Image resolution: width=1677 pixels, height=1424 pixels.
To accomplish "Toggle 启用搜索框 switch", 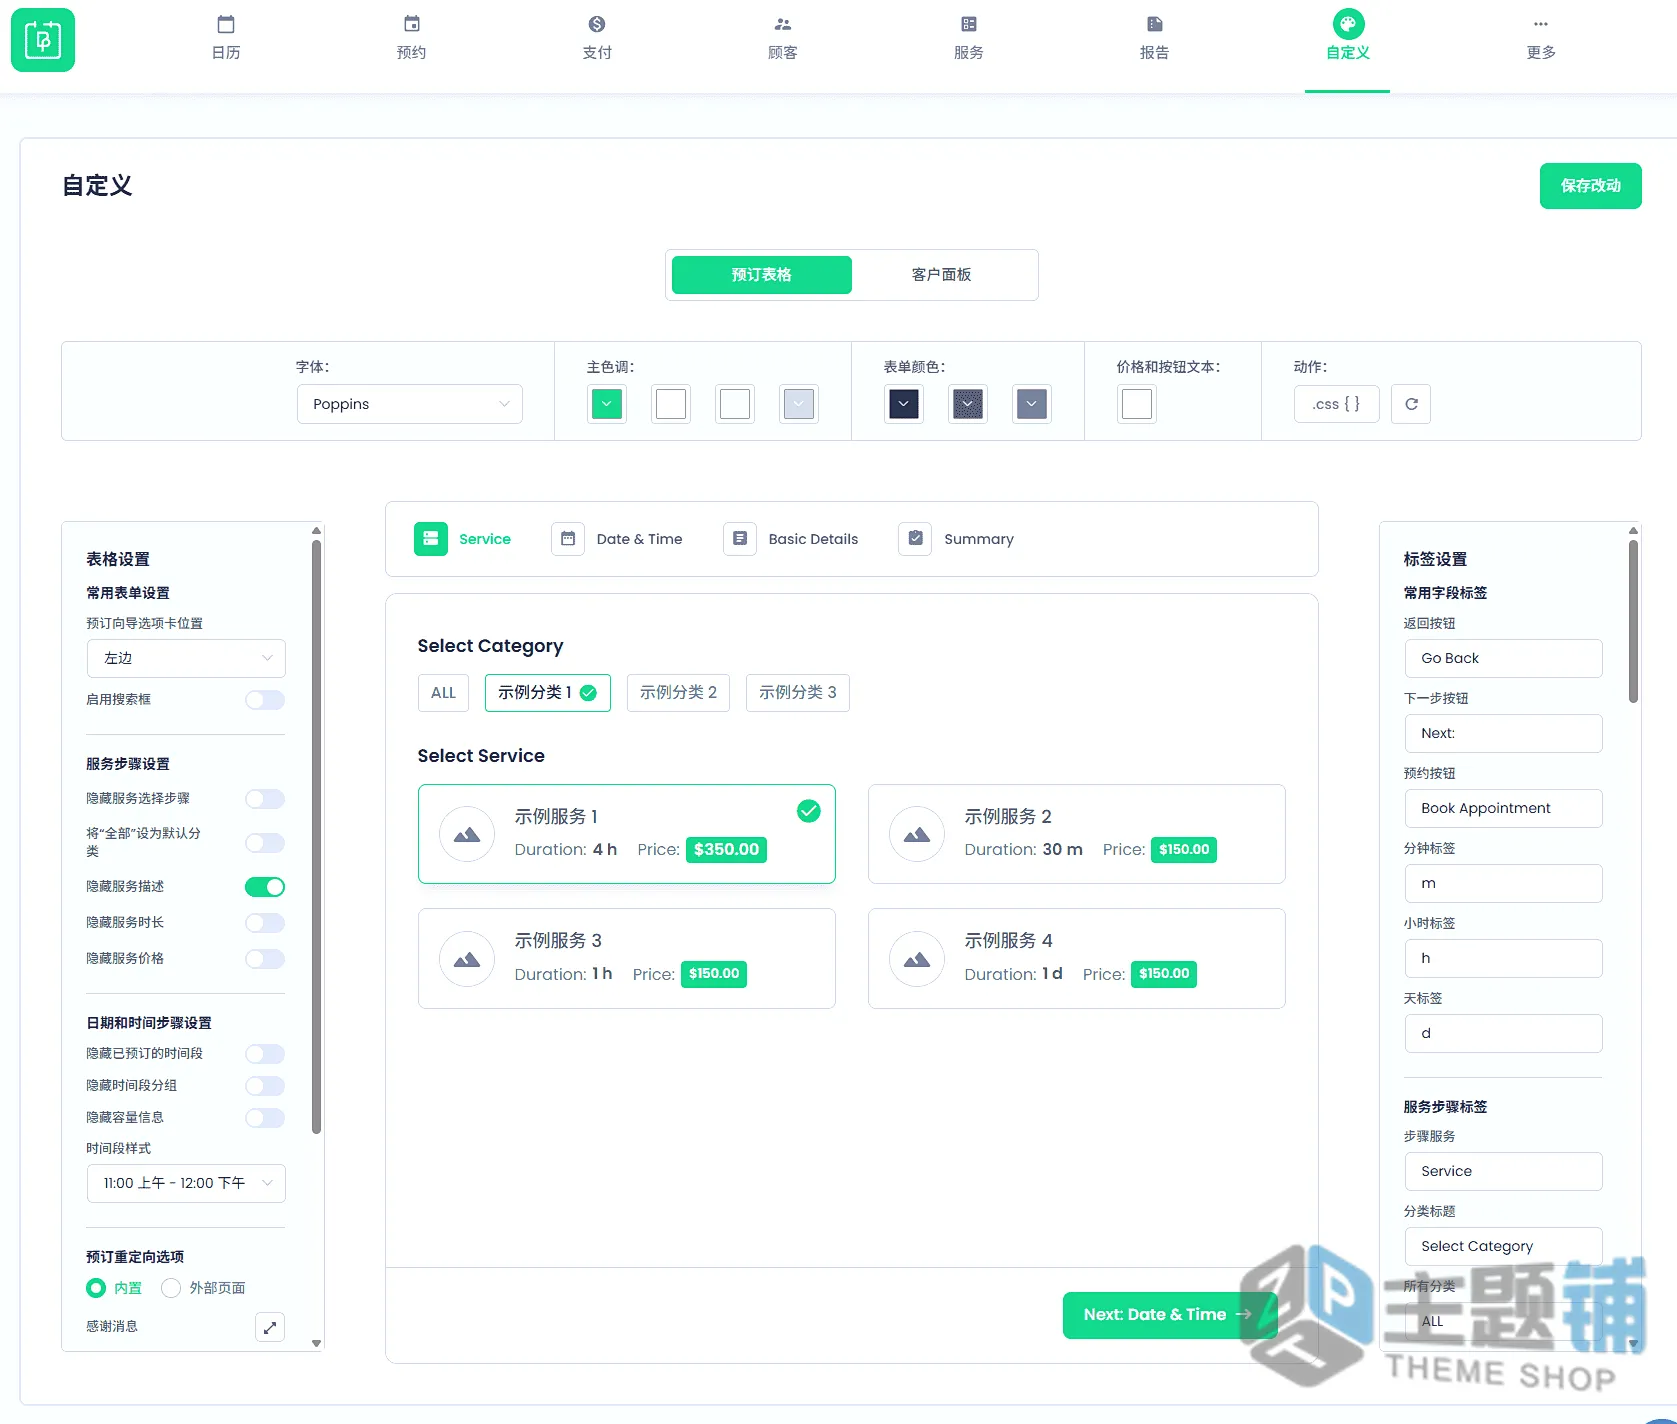I will [x=265, y=700].
